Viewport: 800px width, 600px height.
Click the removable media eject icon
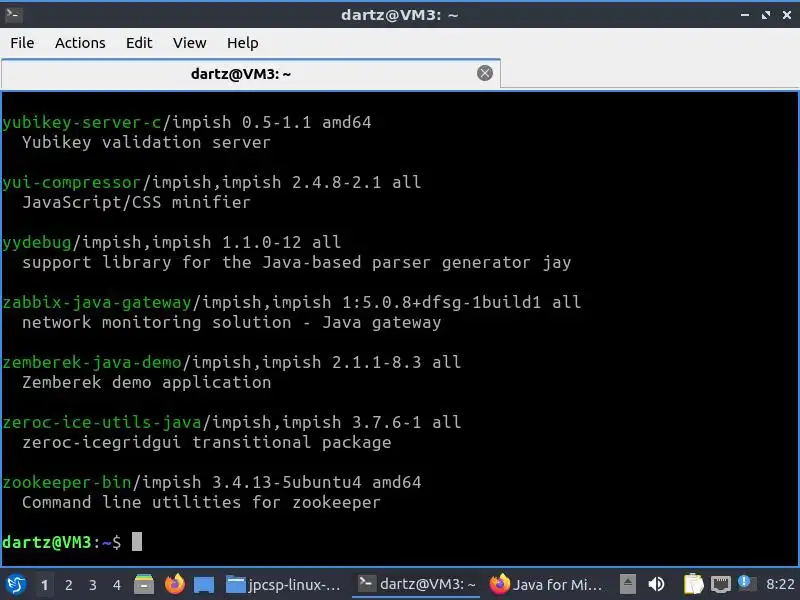point(628,584)
